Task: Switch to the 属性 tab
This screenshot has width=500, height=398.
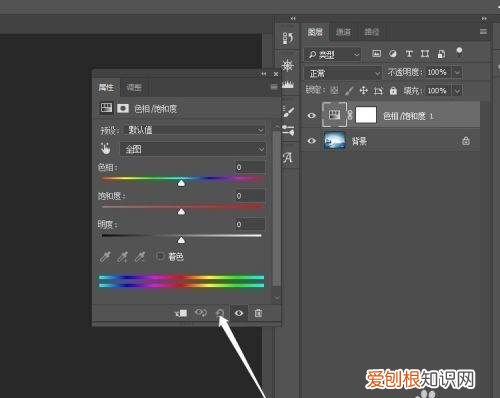Action: 106,88
